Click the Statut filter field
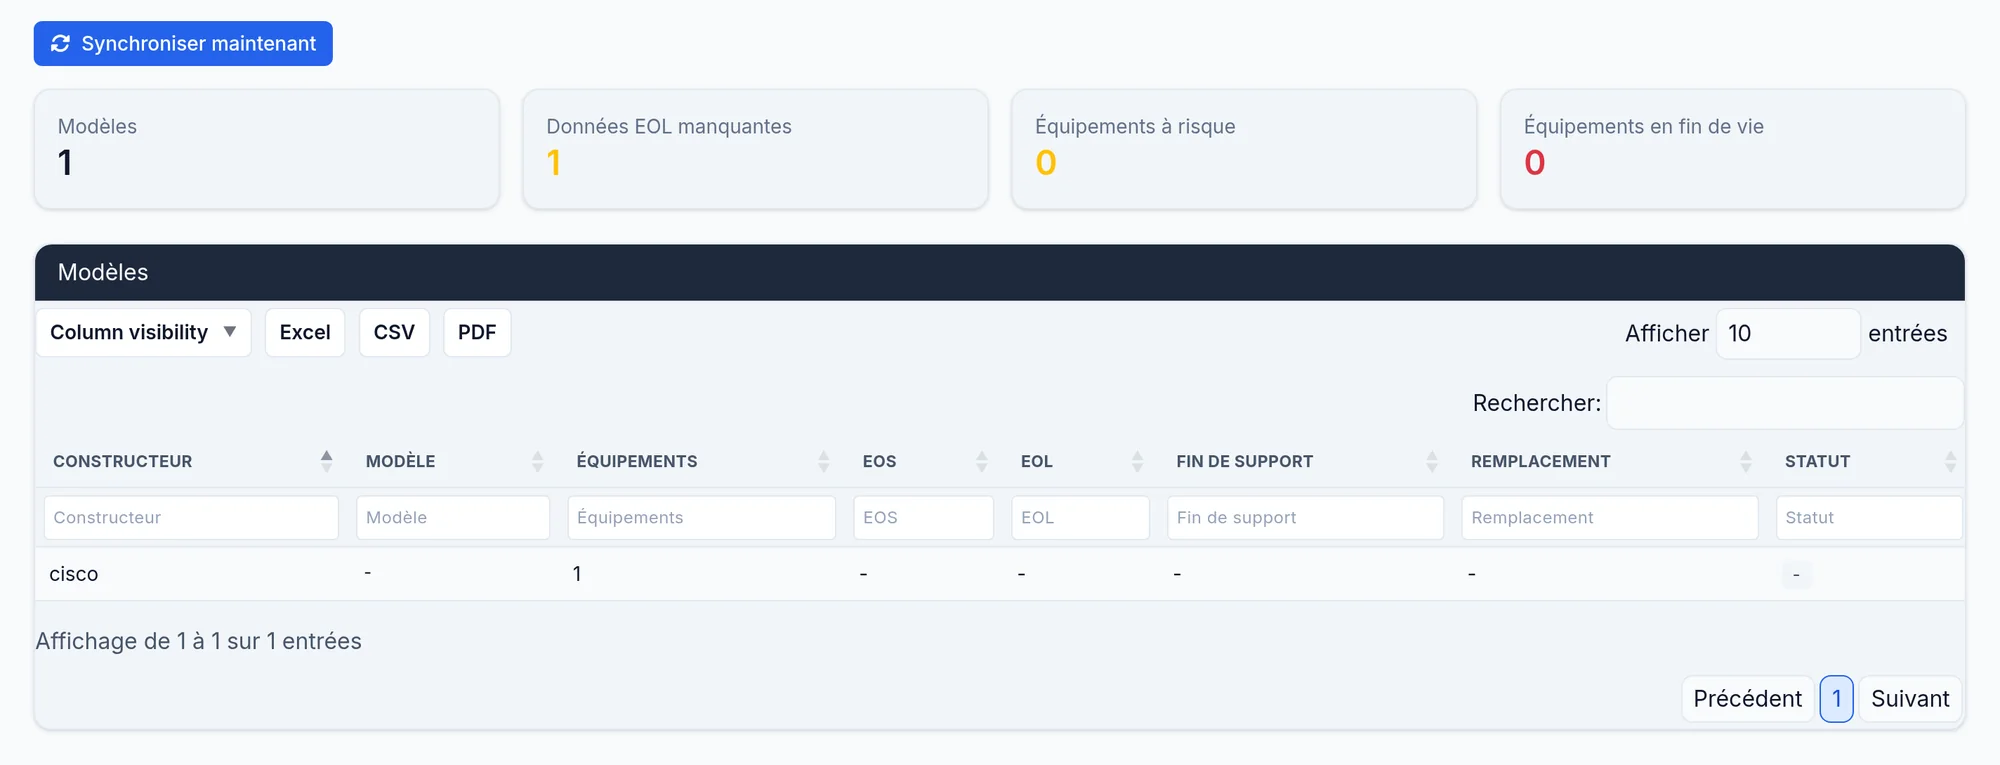This screenshot has height=765, width=2000. [x=1869, y=518]
